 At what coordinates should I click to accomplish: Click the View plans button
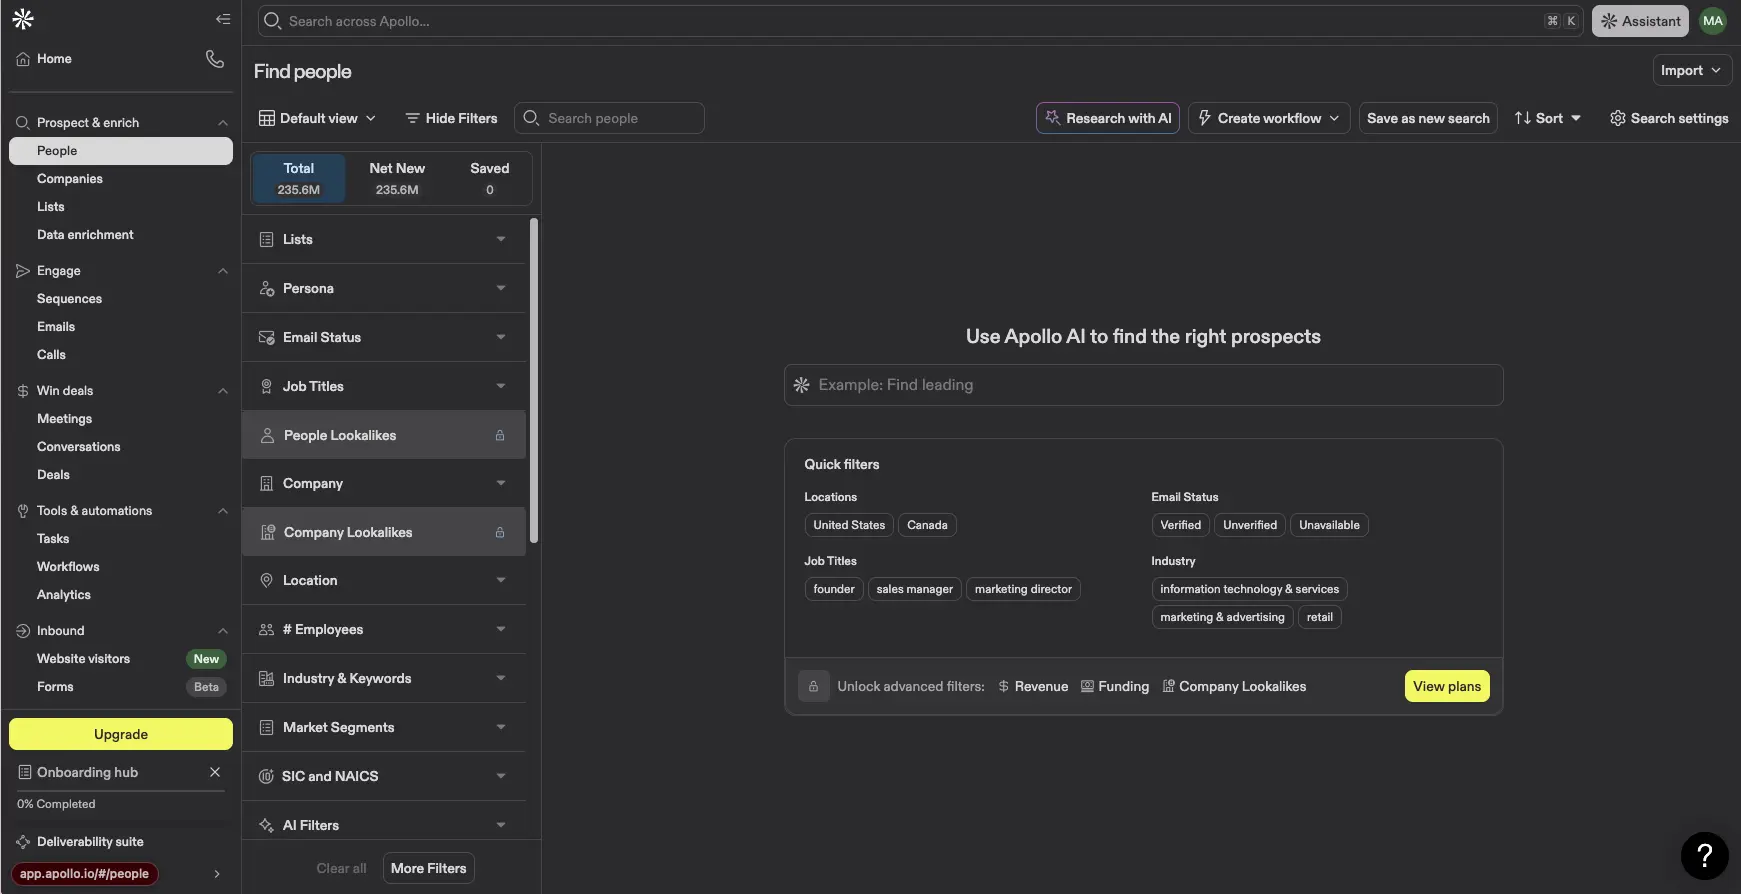(1446, 686)
